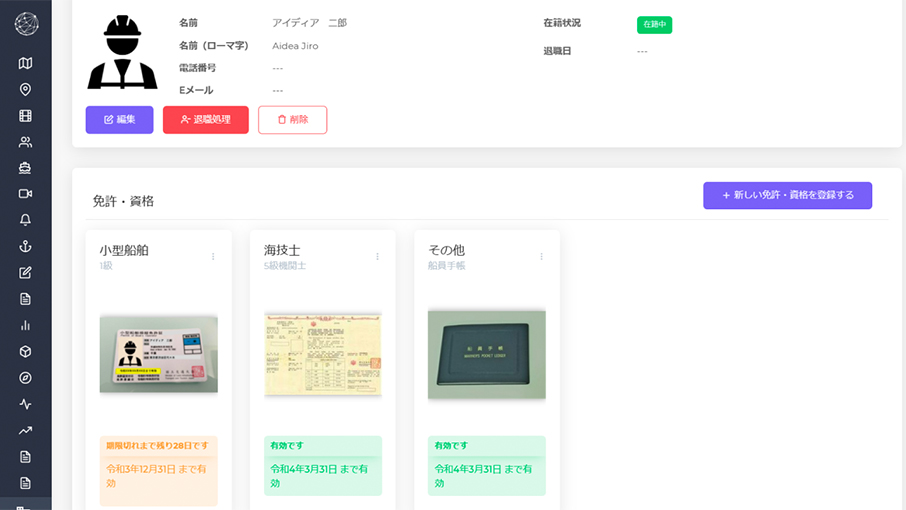Select the video camera sidebar icon

25,194
